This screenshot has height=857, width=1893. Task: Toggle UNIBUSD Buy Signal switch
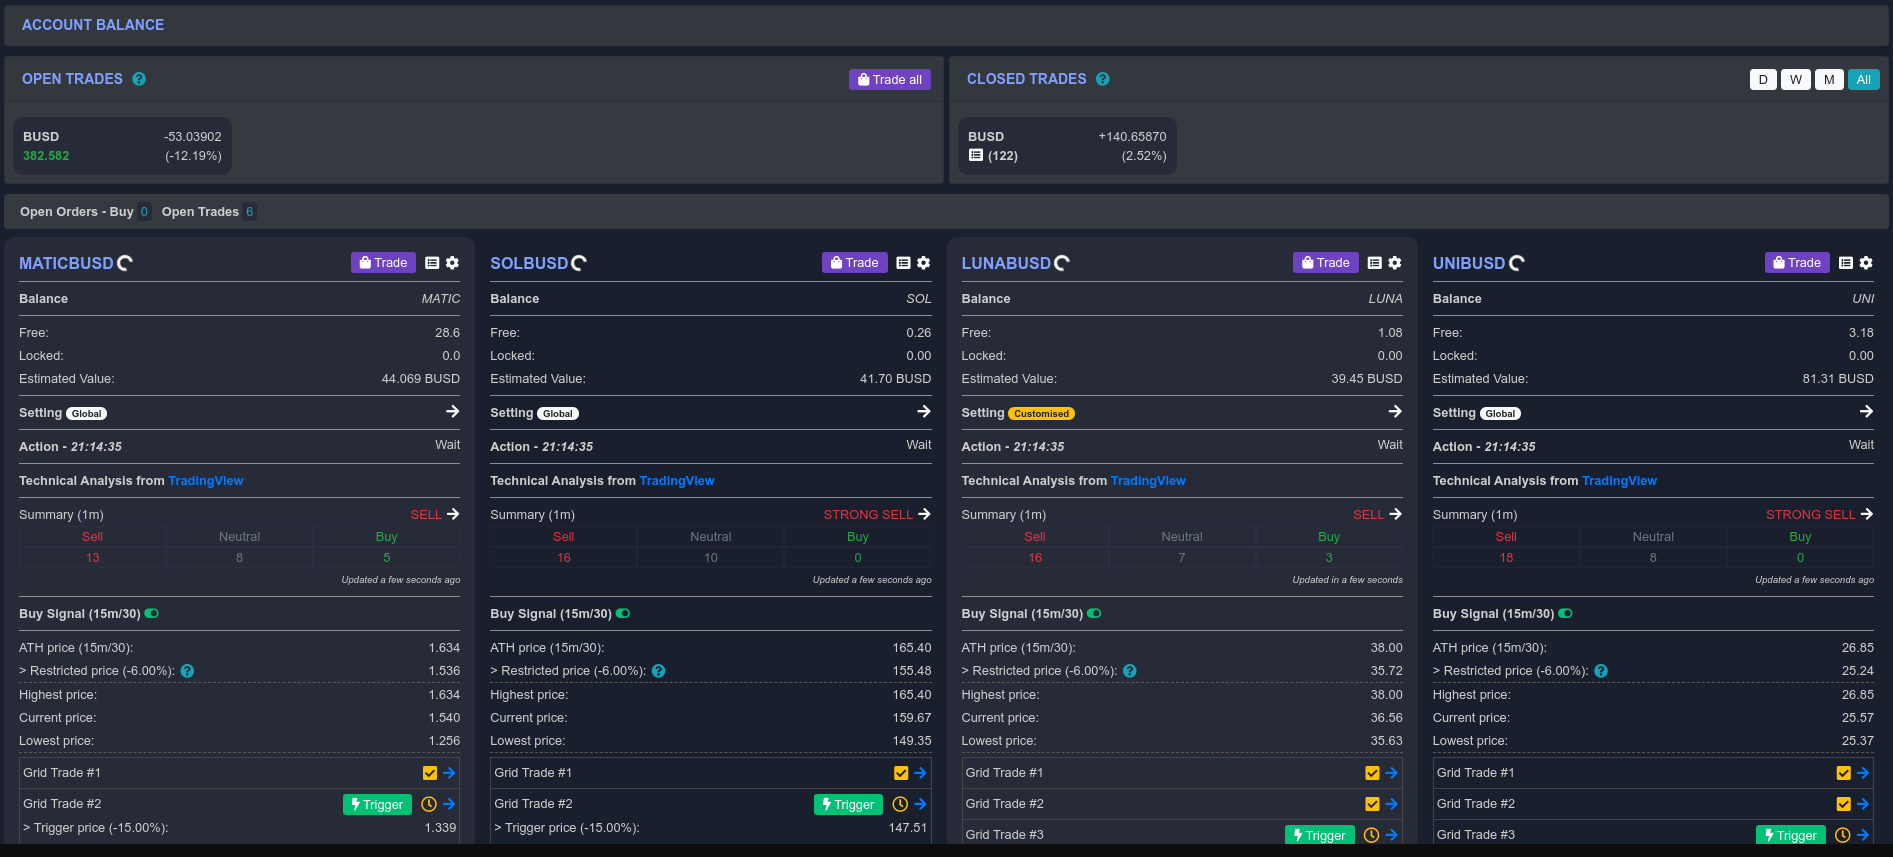tap(1566, 614)
